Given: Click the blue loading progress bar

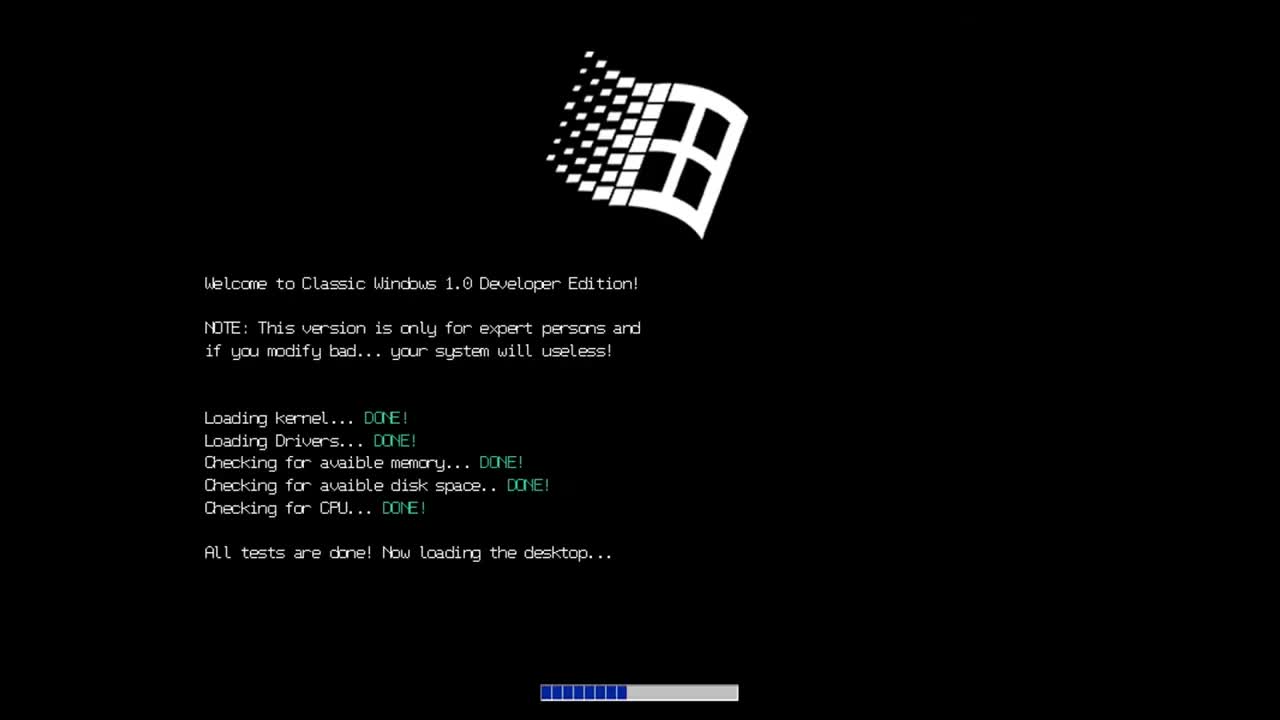Looking at the screenshot, I should 582,692.
